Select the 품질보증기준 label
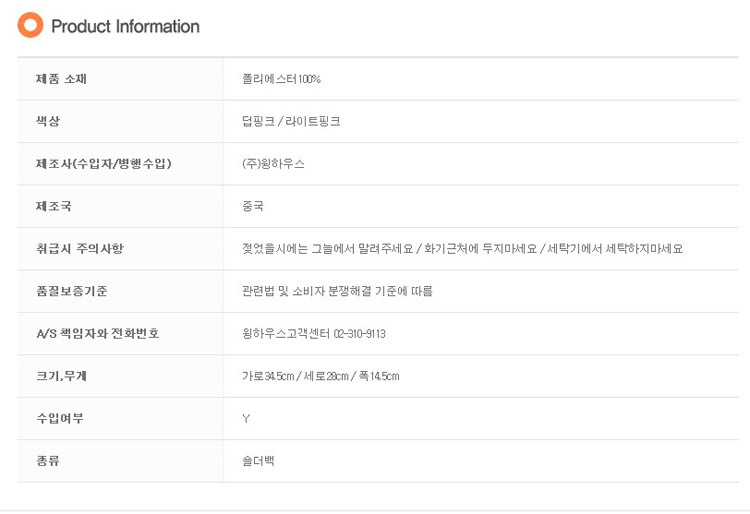Screen dimensions: 750x514 72,291
